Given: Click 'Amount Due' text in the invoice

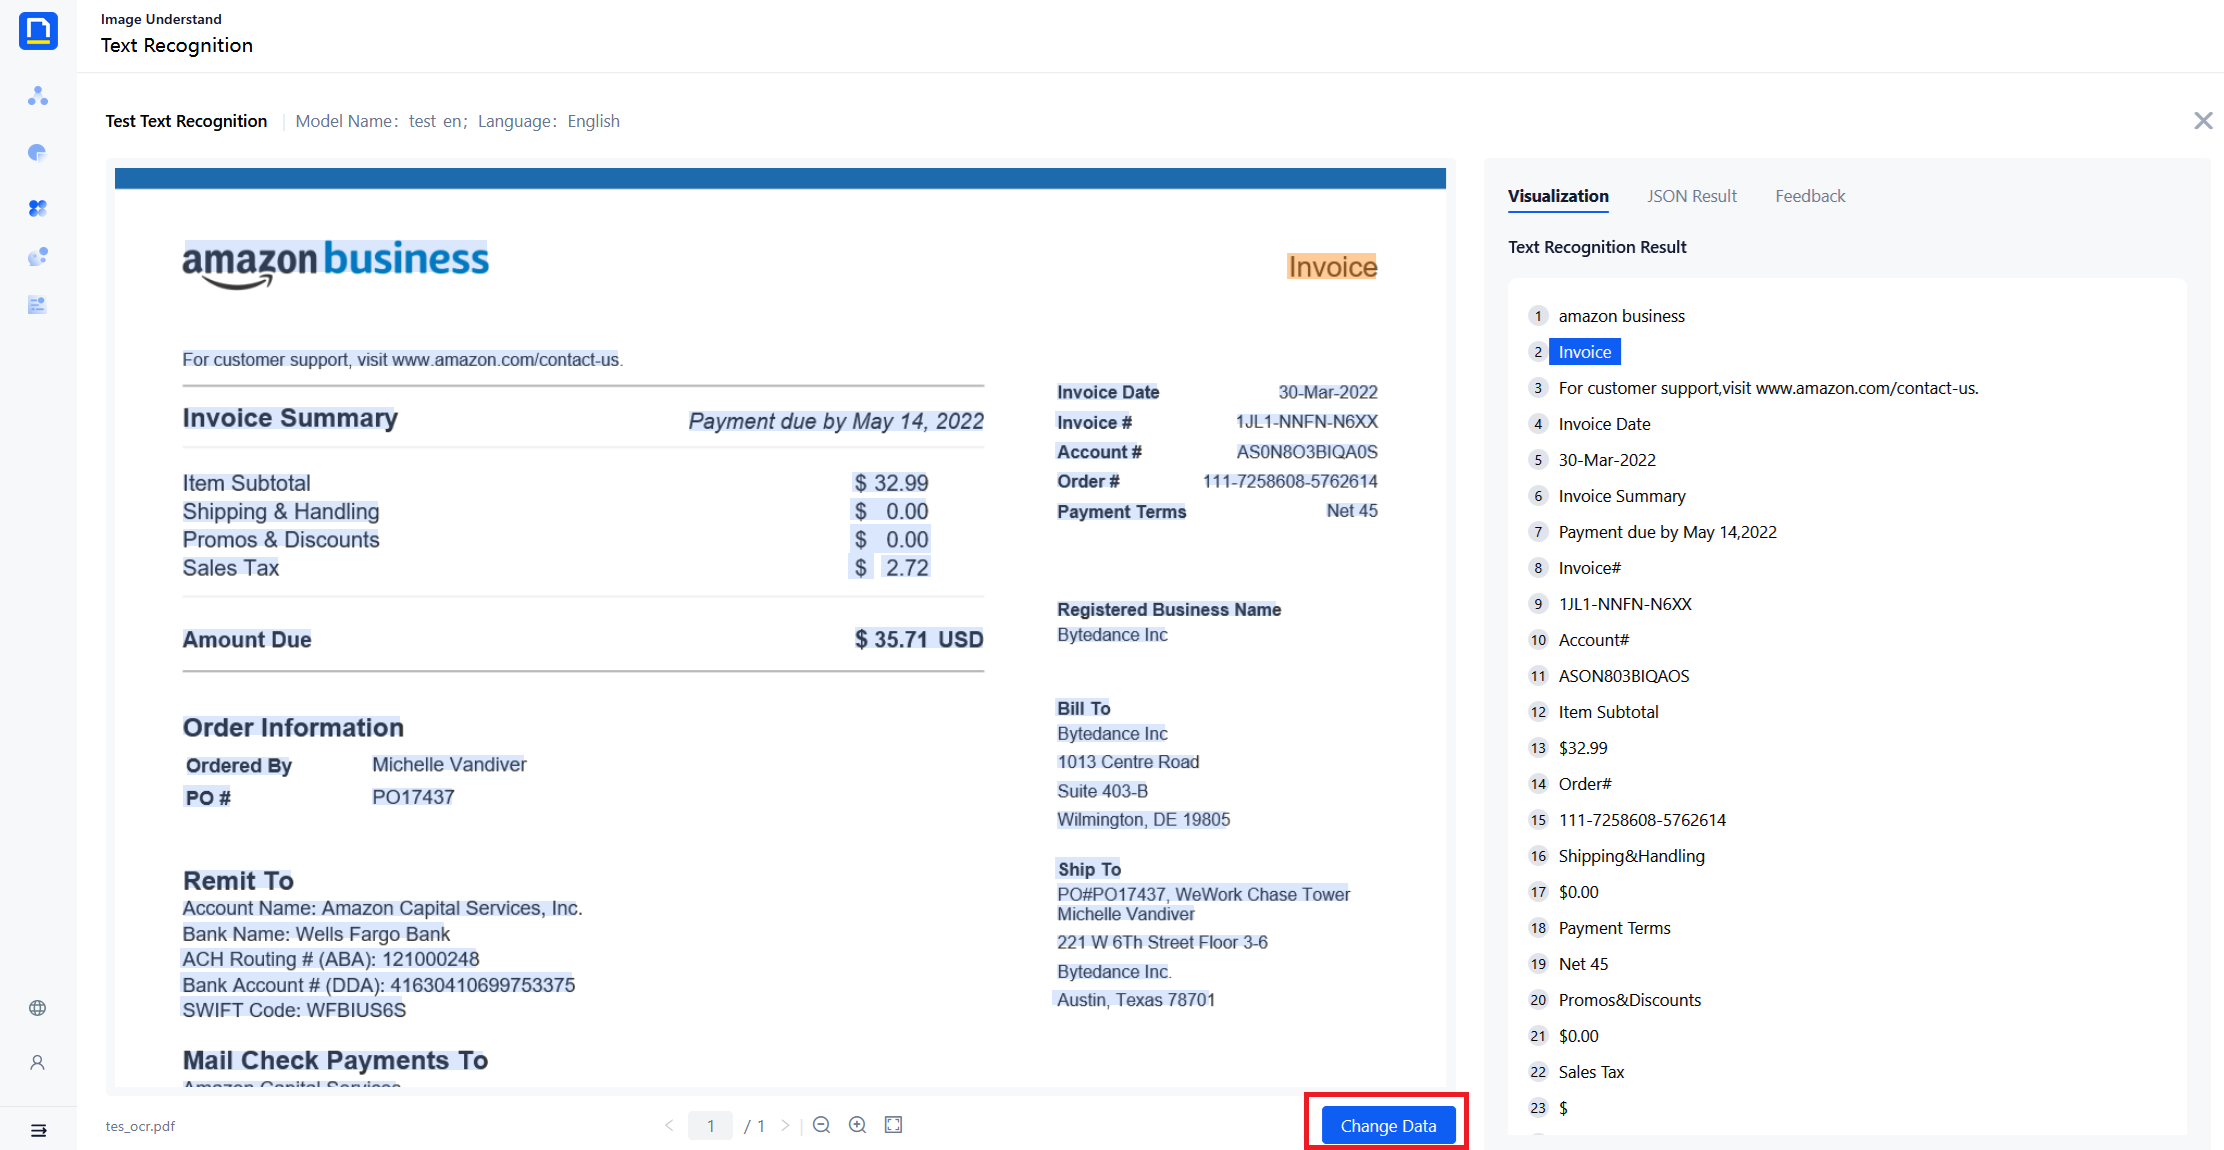Looking at the screenshot, I should [247, 640].
